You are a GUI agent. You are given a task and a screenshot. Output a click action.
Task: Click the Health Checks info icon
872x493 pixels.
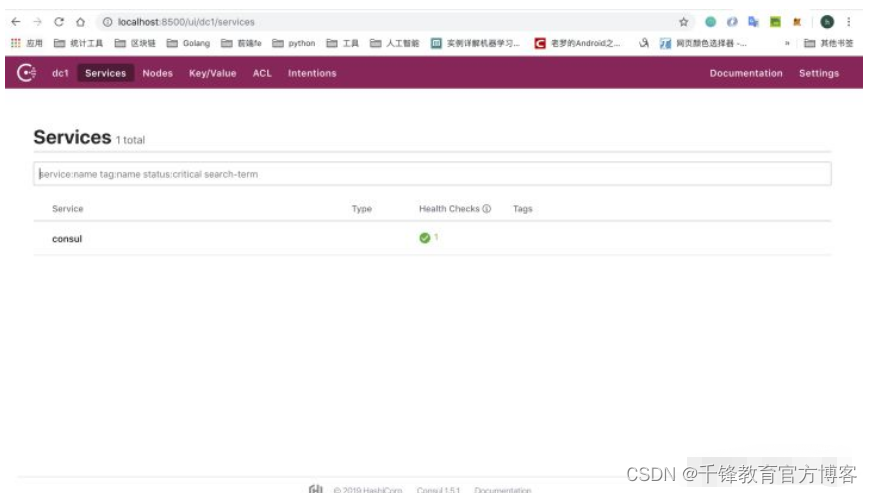click(x=487, y=209)
